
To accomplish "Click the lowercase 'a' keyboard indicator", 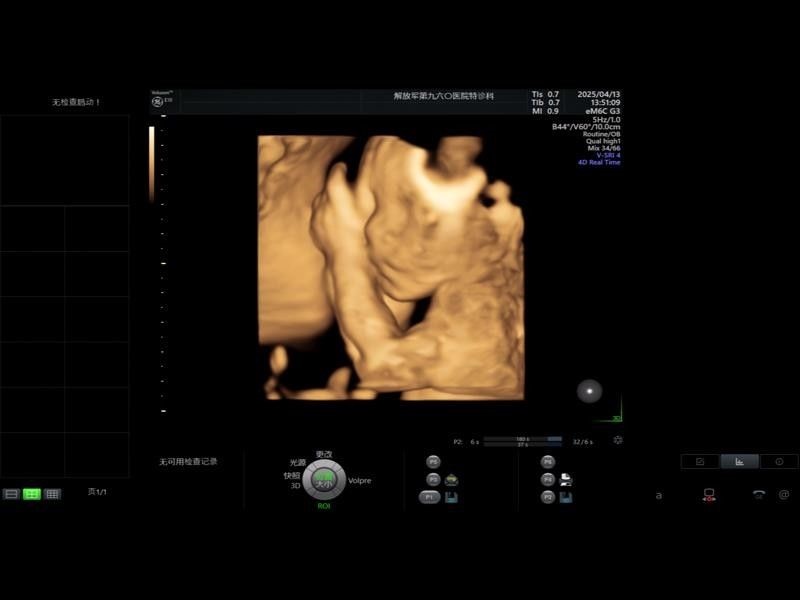I will click(x=659, y=495).
